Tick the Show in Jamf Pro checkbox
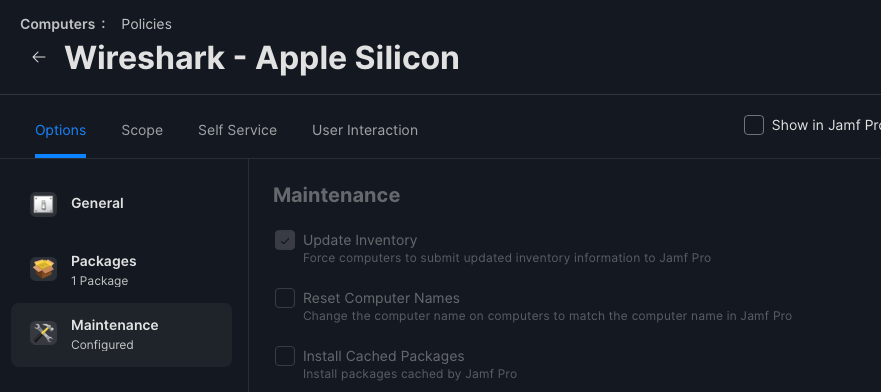 754,125
